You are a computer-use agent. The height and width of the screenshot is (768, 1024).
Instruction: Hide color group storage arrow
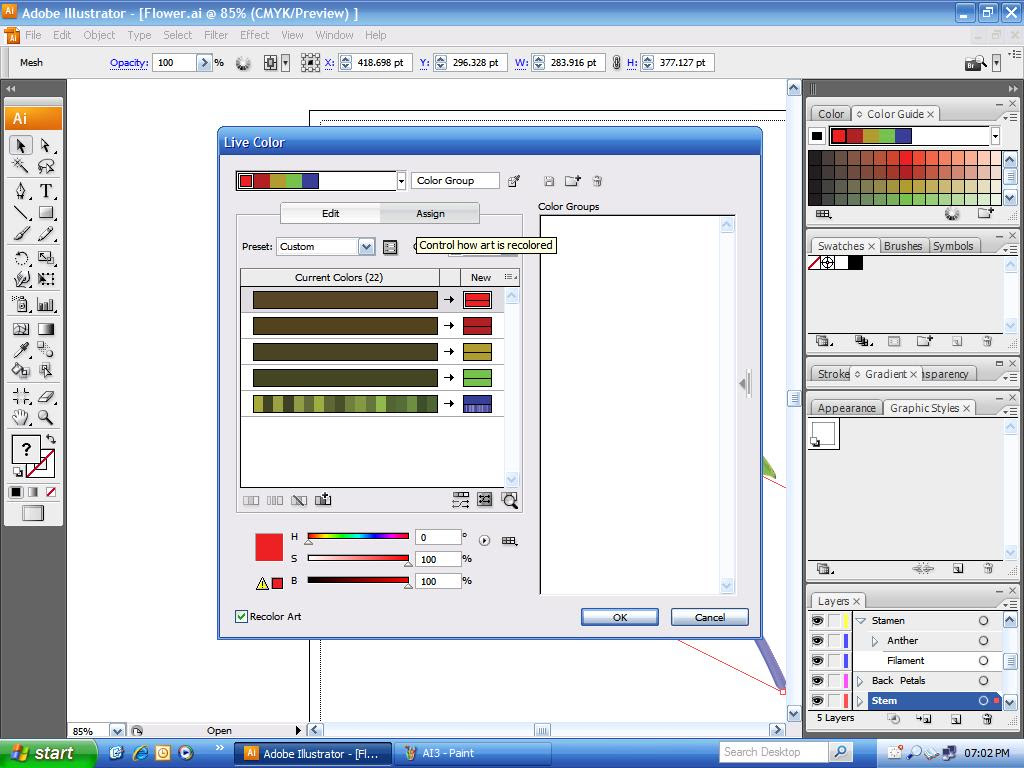tap(745, 384)
